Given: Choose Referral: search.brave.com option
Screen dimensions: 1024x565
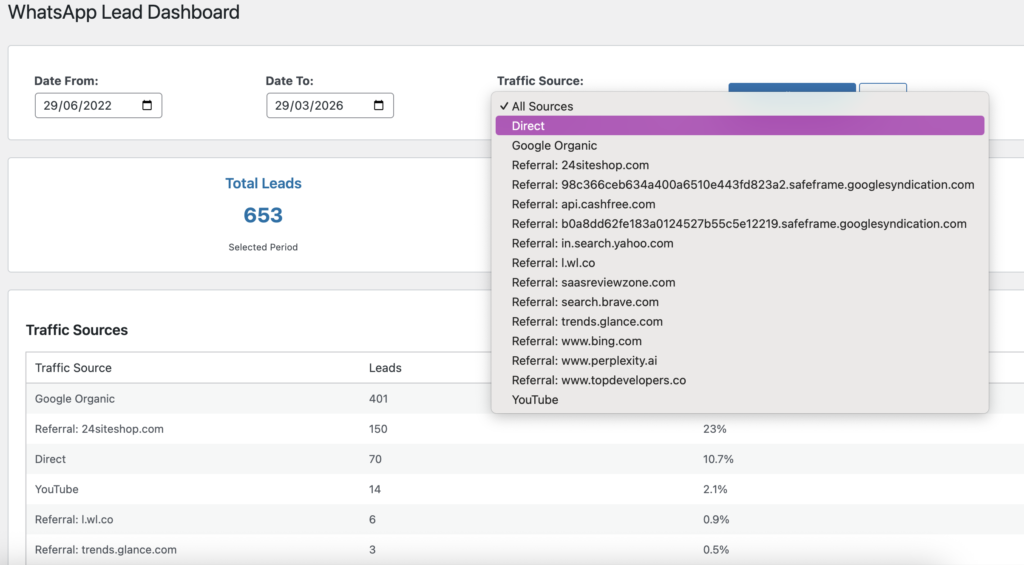Looking at the screenshot, I should pos(585,302).
